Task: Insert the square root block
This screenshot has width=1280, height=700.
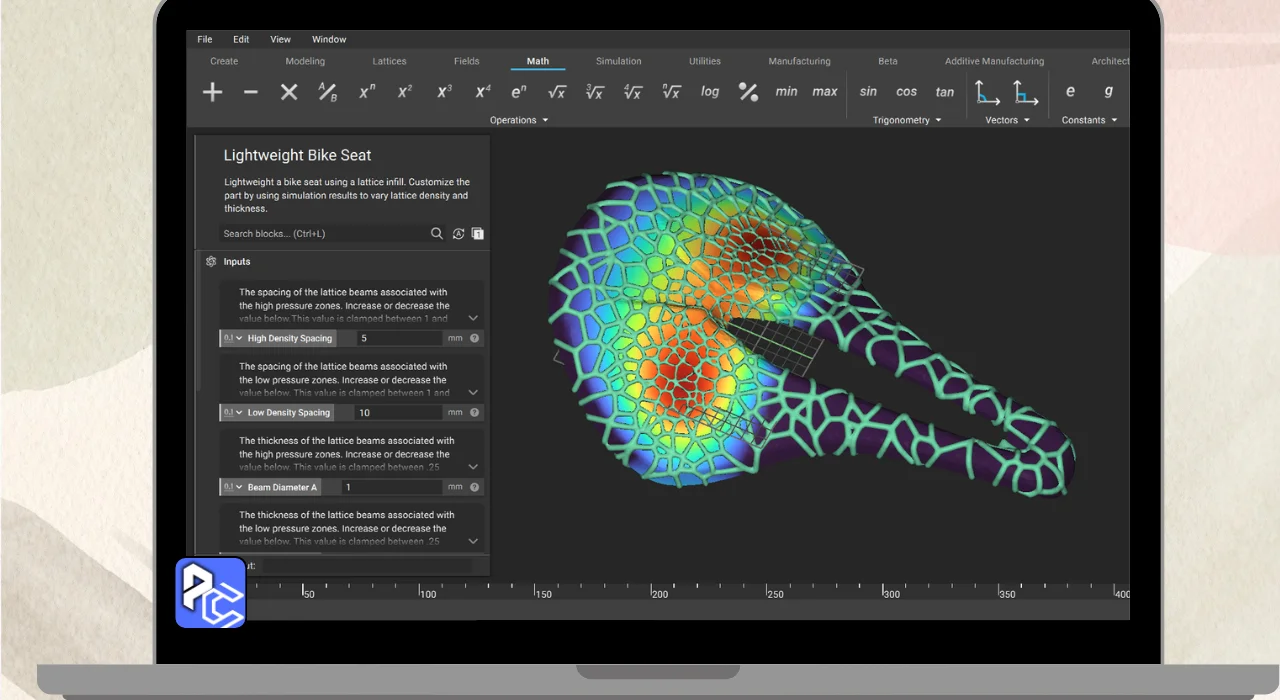Action: point(557,92)
